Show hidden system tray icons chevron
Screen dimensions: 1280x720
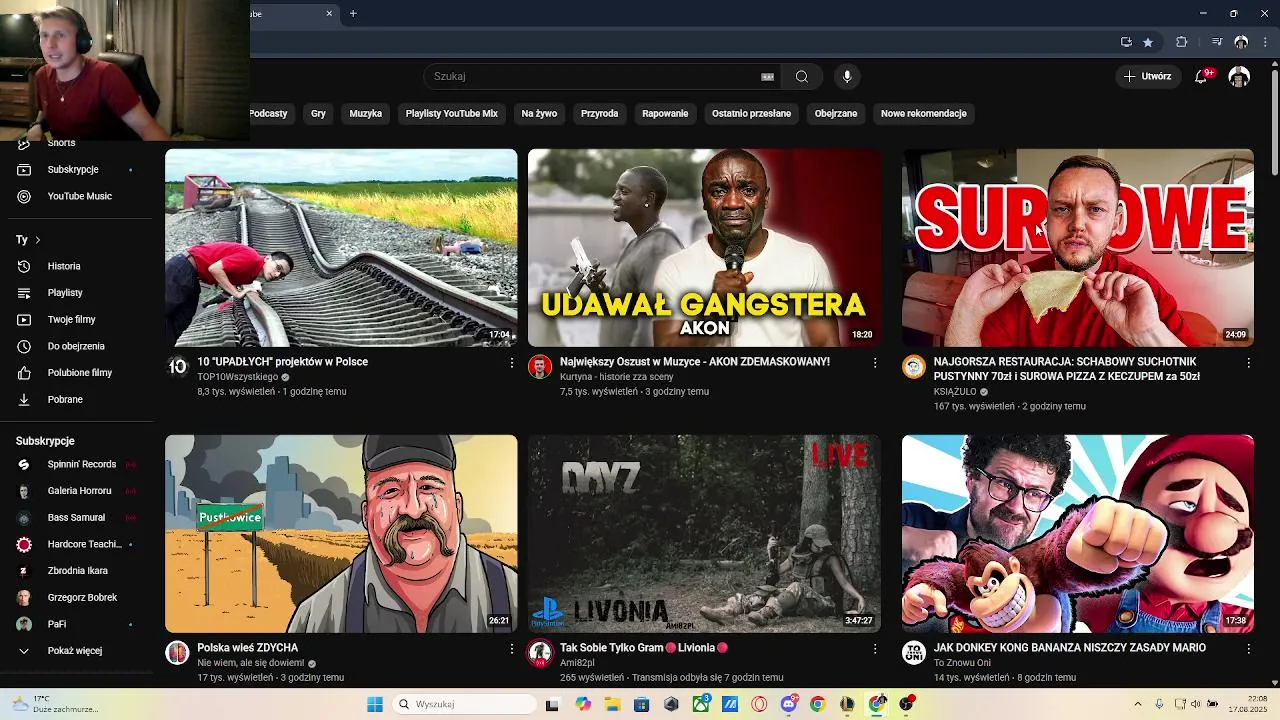1137,704
